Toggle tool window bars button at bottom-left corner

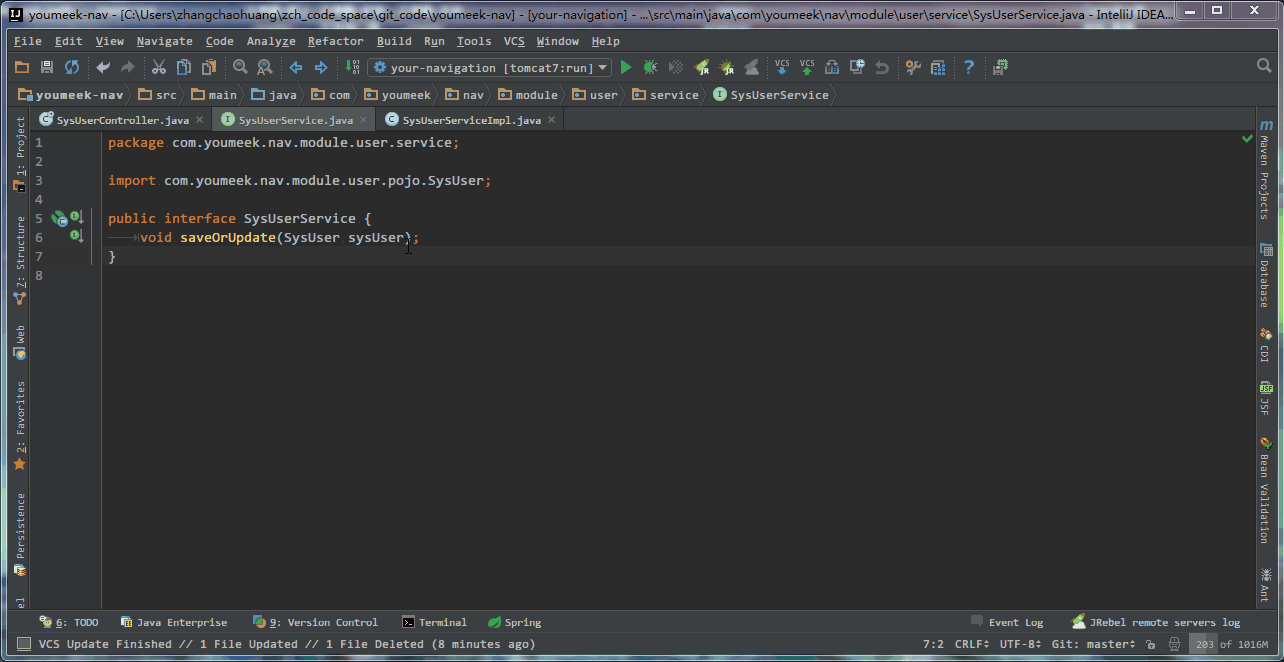tap(23, 644)
